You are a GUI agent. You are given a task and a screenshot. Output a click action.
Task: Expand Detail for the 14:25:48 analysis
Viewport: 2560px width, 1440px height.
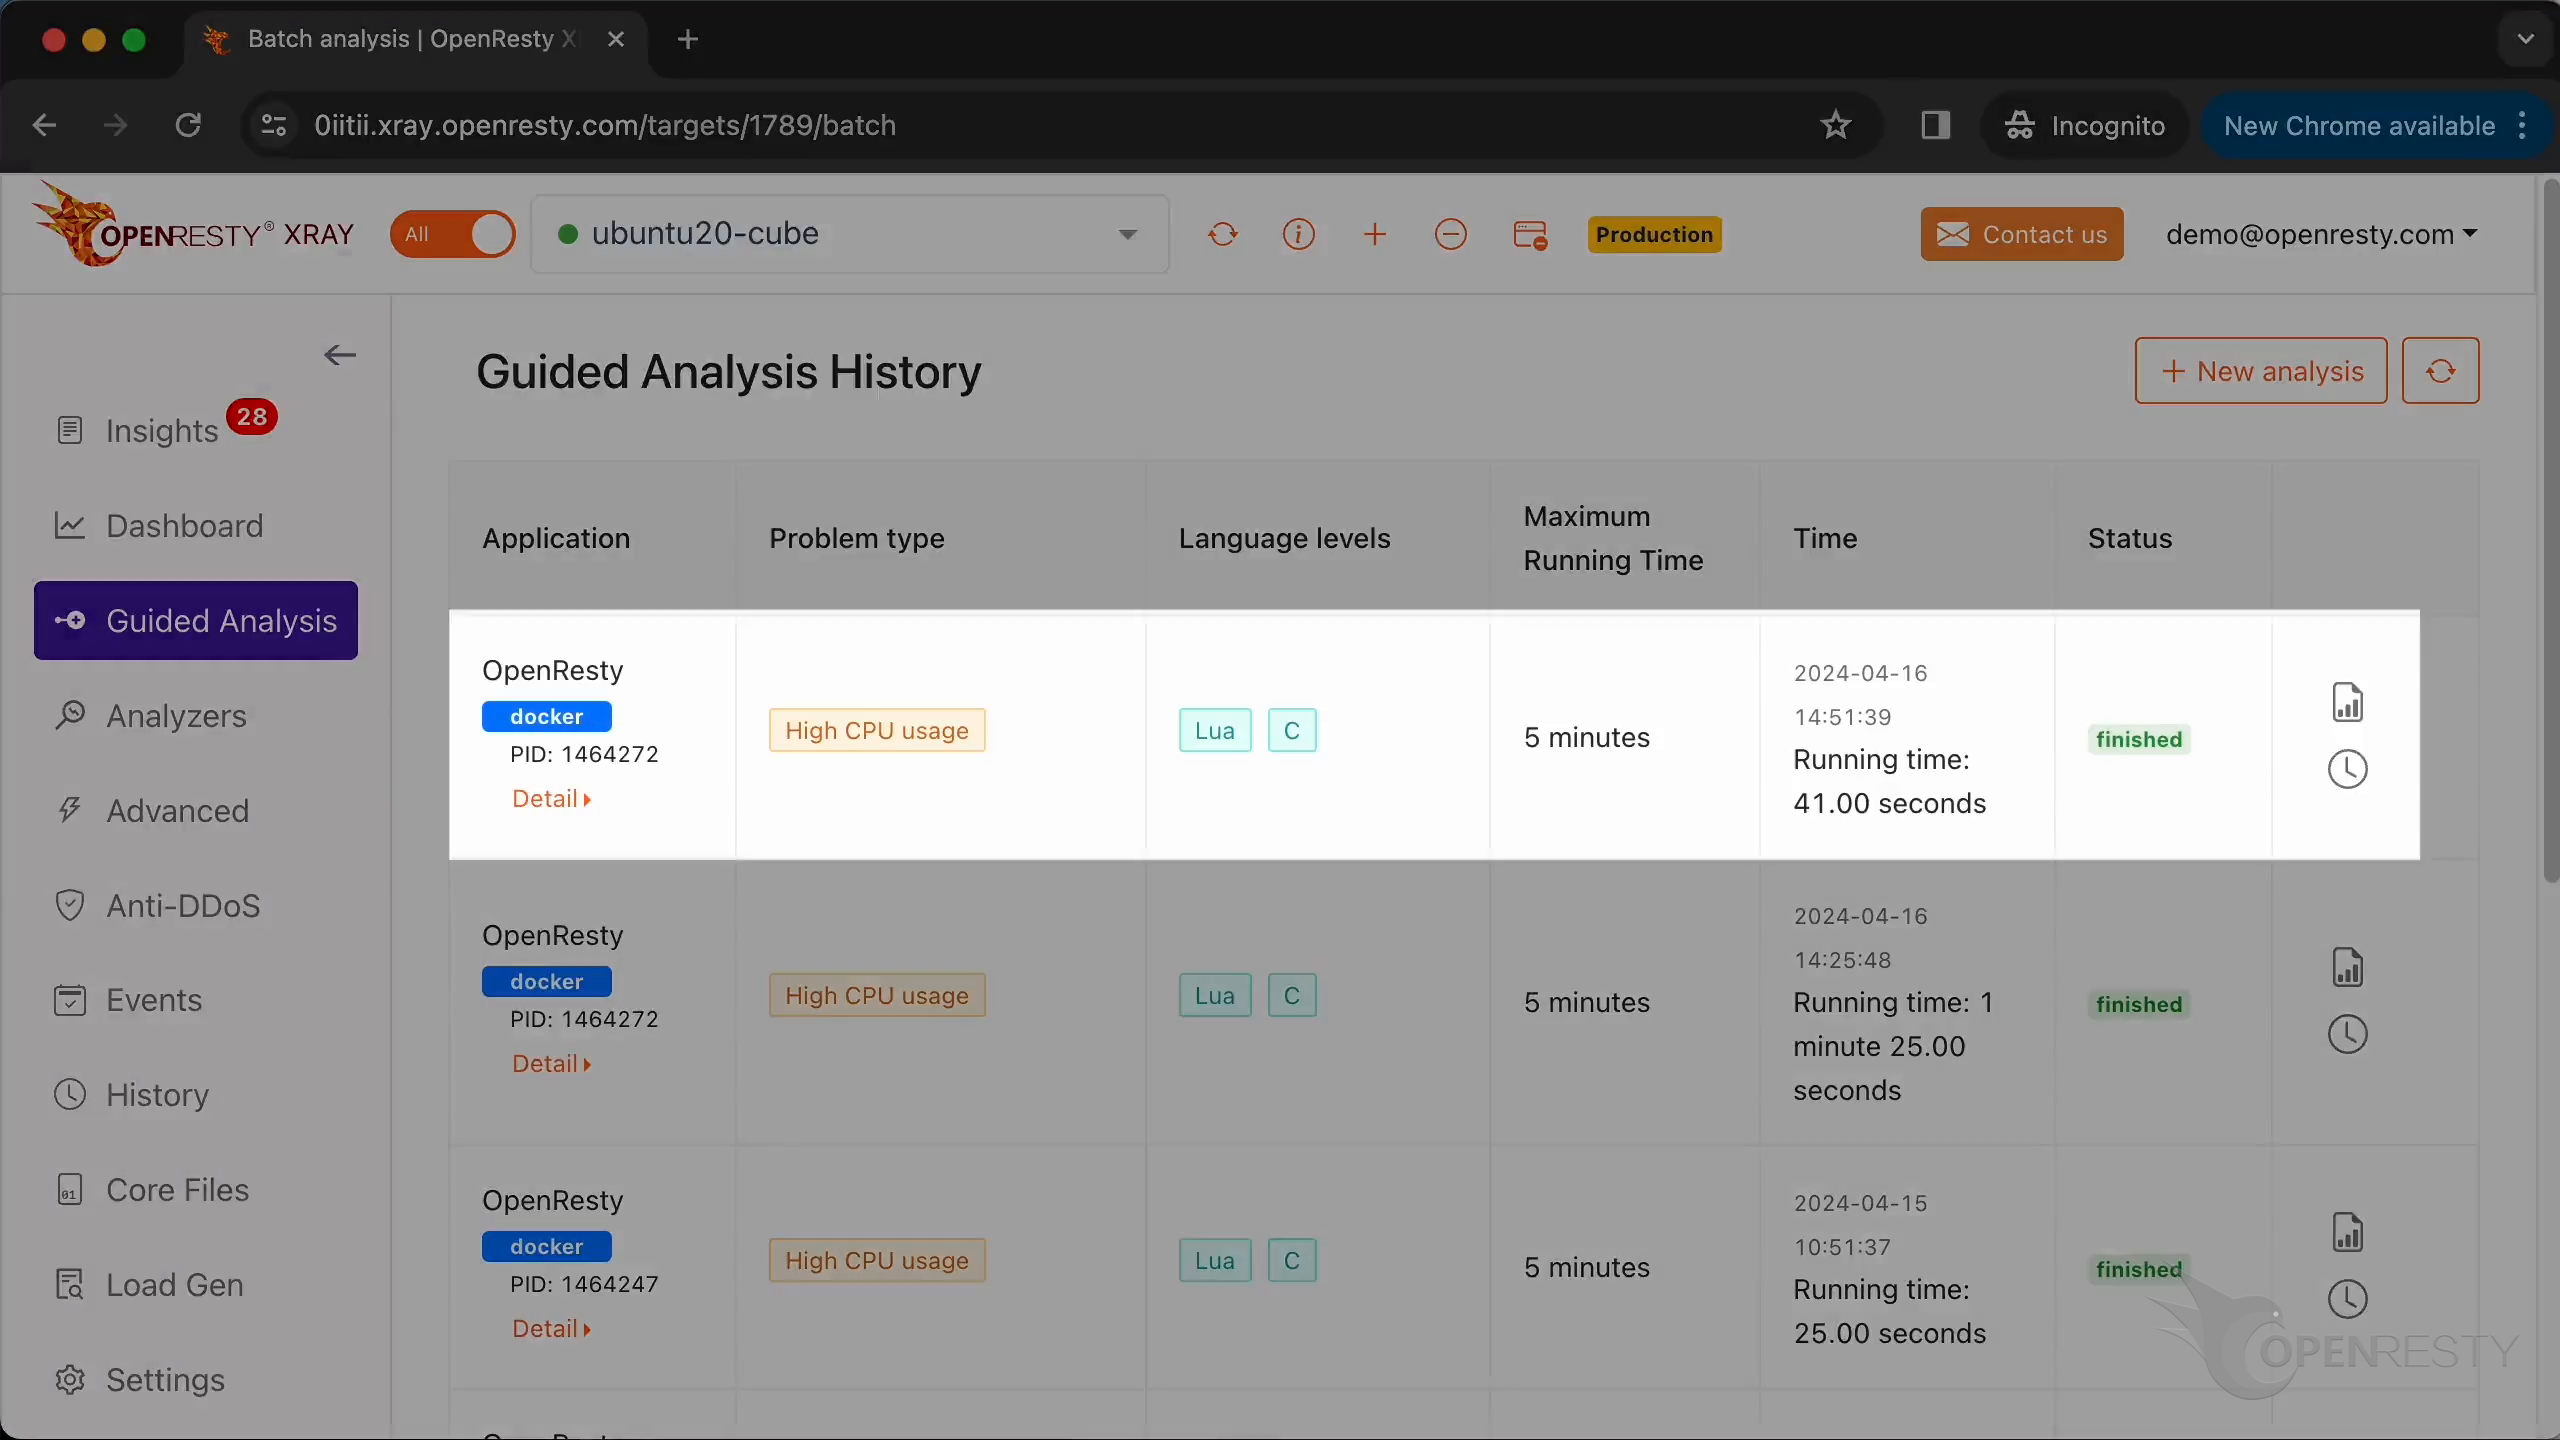click(552, 1064)
